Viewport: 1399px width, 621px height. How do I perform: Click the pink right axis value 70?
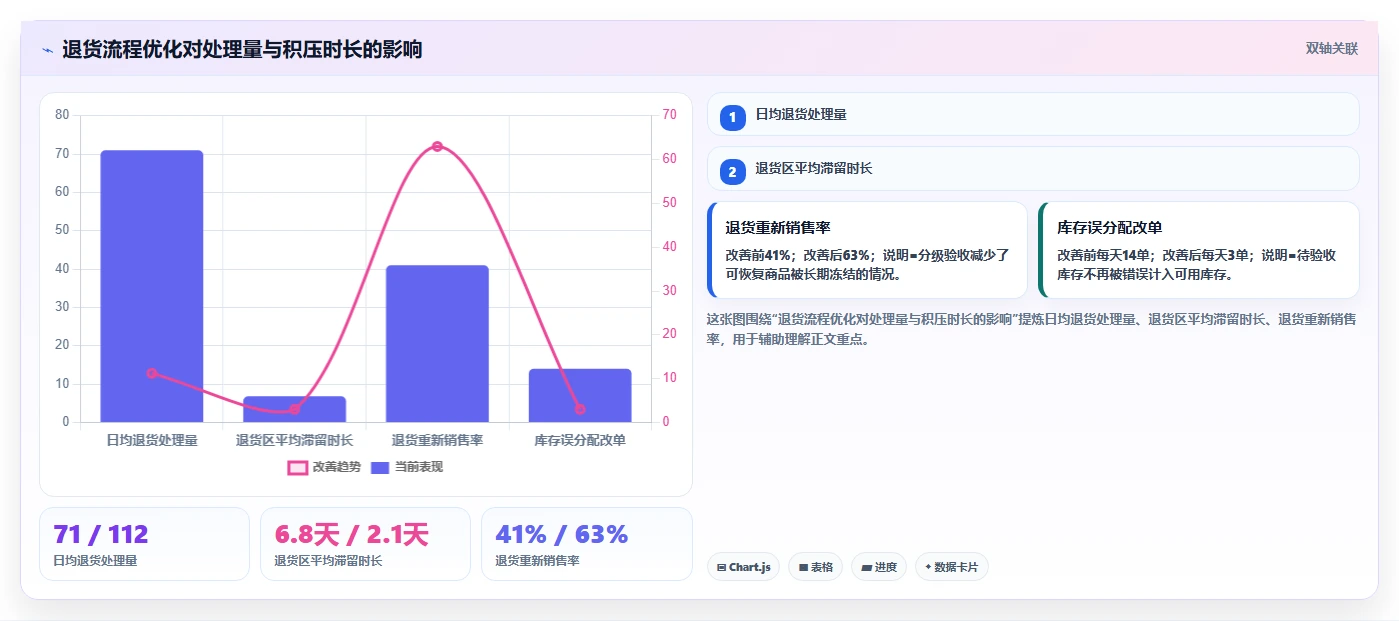pyautogui.click(x=669, y=115)
